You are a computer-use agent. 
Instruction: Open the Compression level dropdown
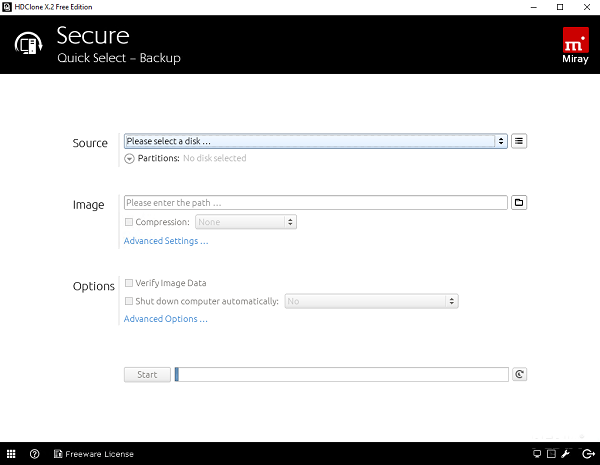point(246,222)
